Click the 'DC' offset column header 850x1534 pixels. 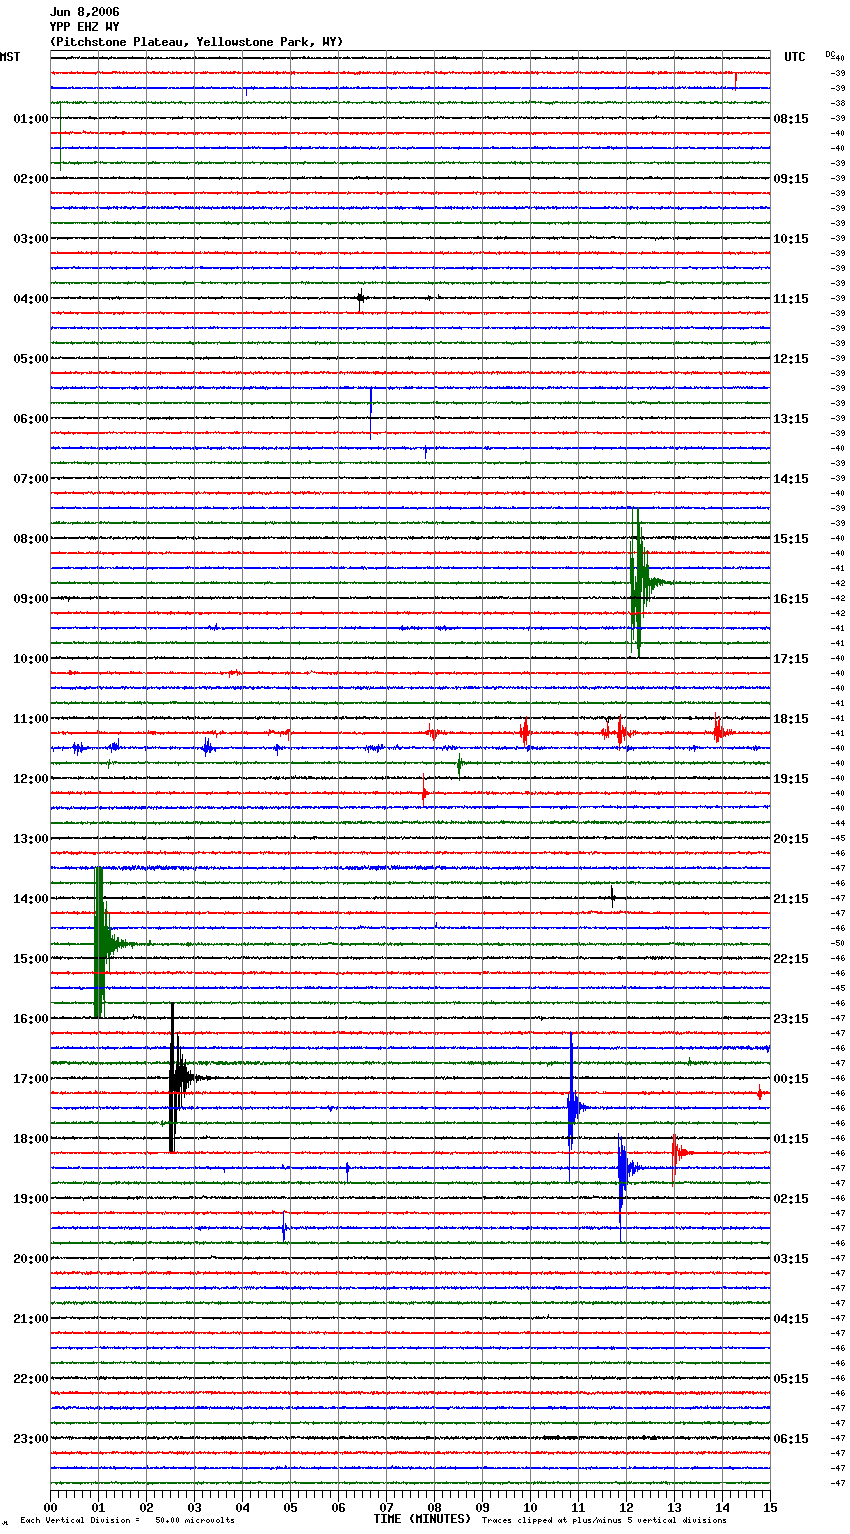pos(830,53)
